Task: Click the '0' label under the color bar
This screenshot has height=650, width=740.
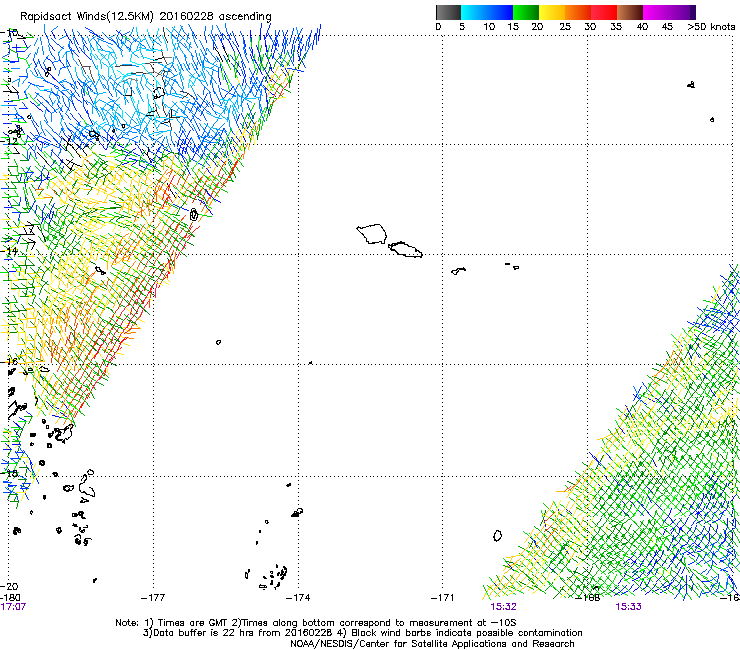Action: pyautogui.click(x=438, y=27)
